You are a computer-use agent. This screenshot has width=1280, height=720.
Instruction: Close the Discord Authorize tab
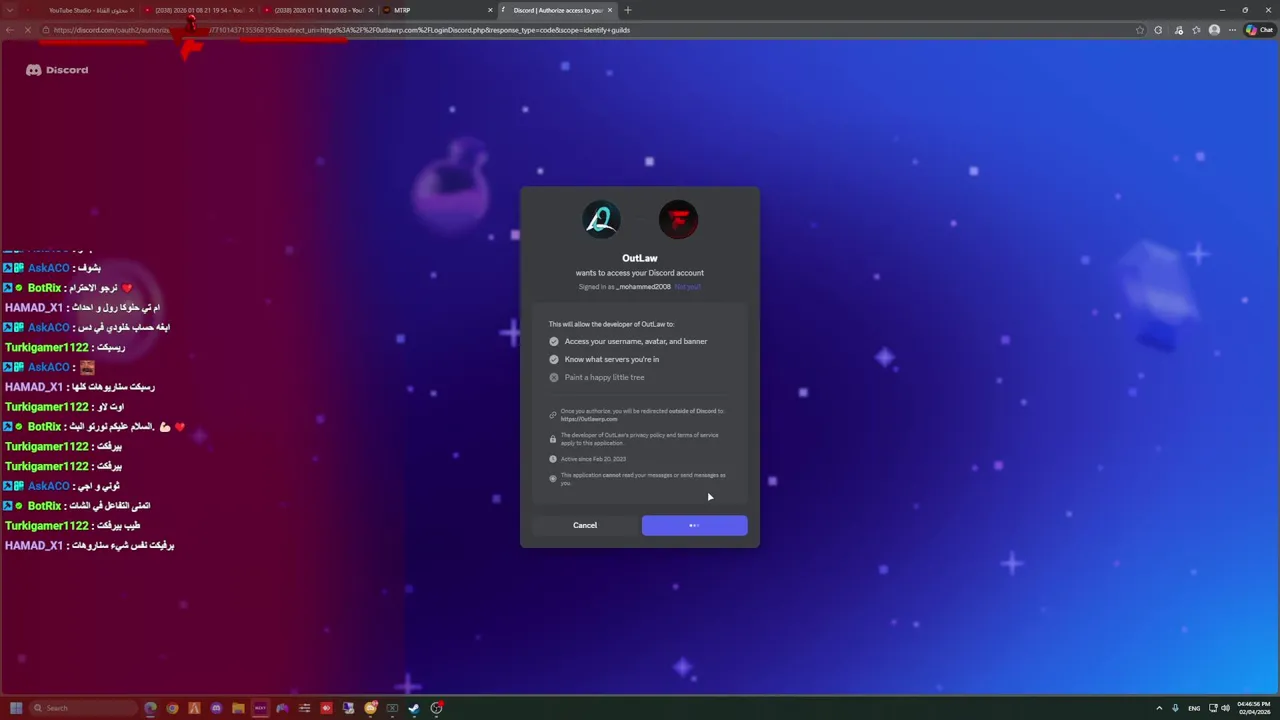point(610,10)
